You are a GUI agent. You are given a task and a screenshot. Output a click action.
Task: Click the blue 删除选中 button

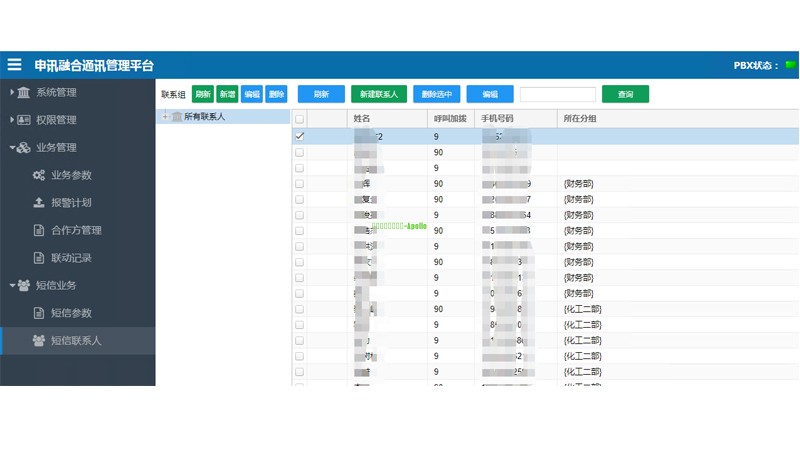tap(436, 94)
